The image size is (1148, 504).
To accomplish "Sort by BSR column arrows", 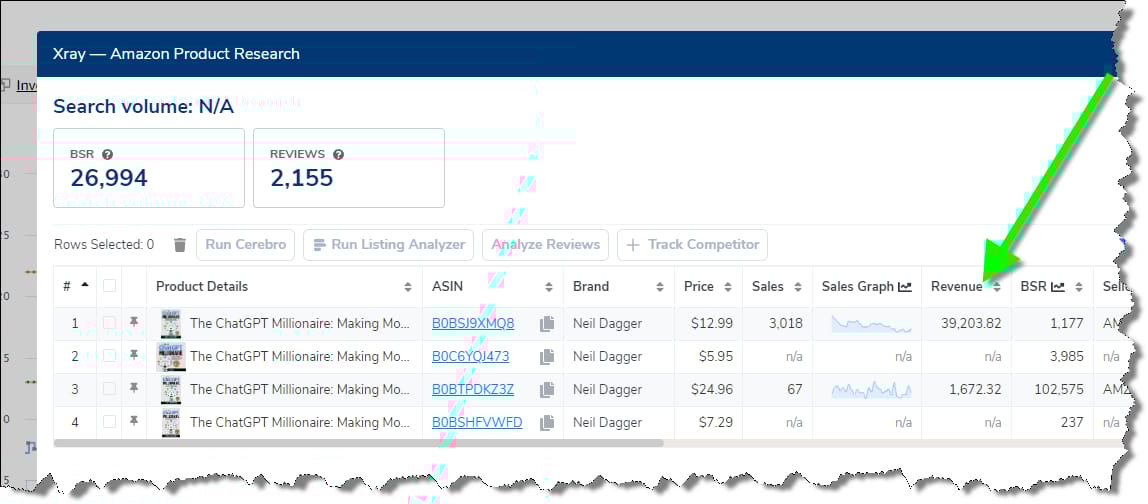I will pos(1078,287).
